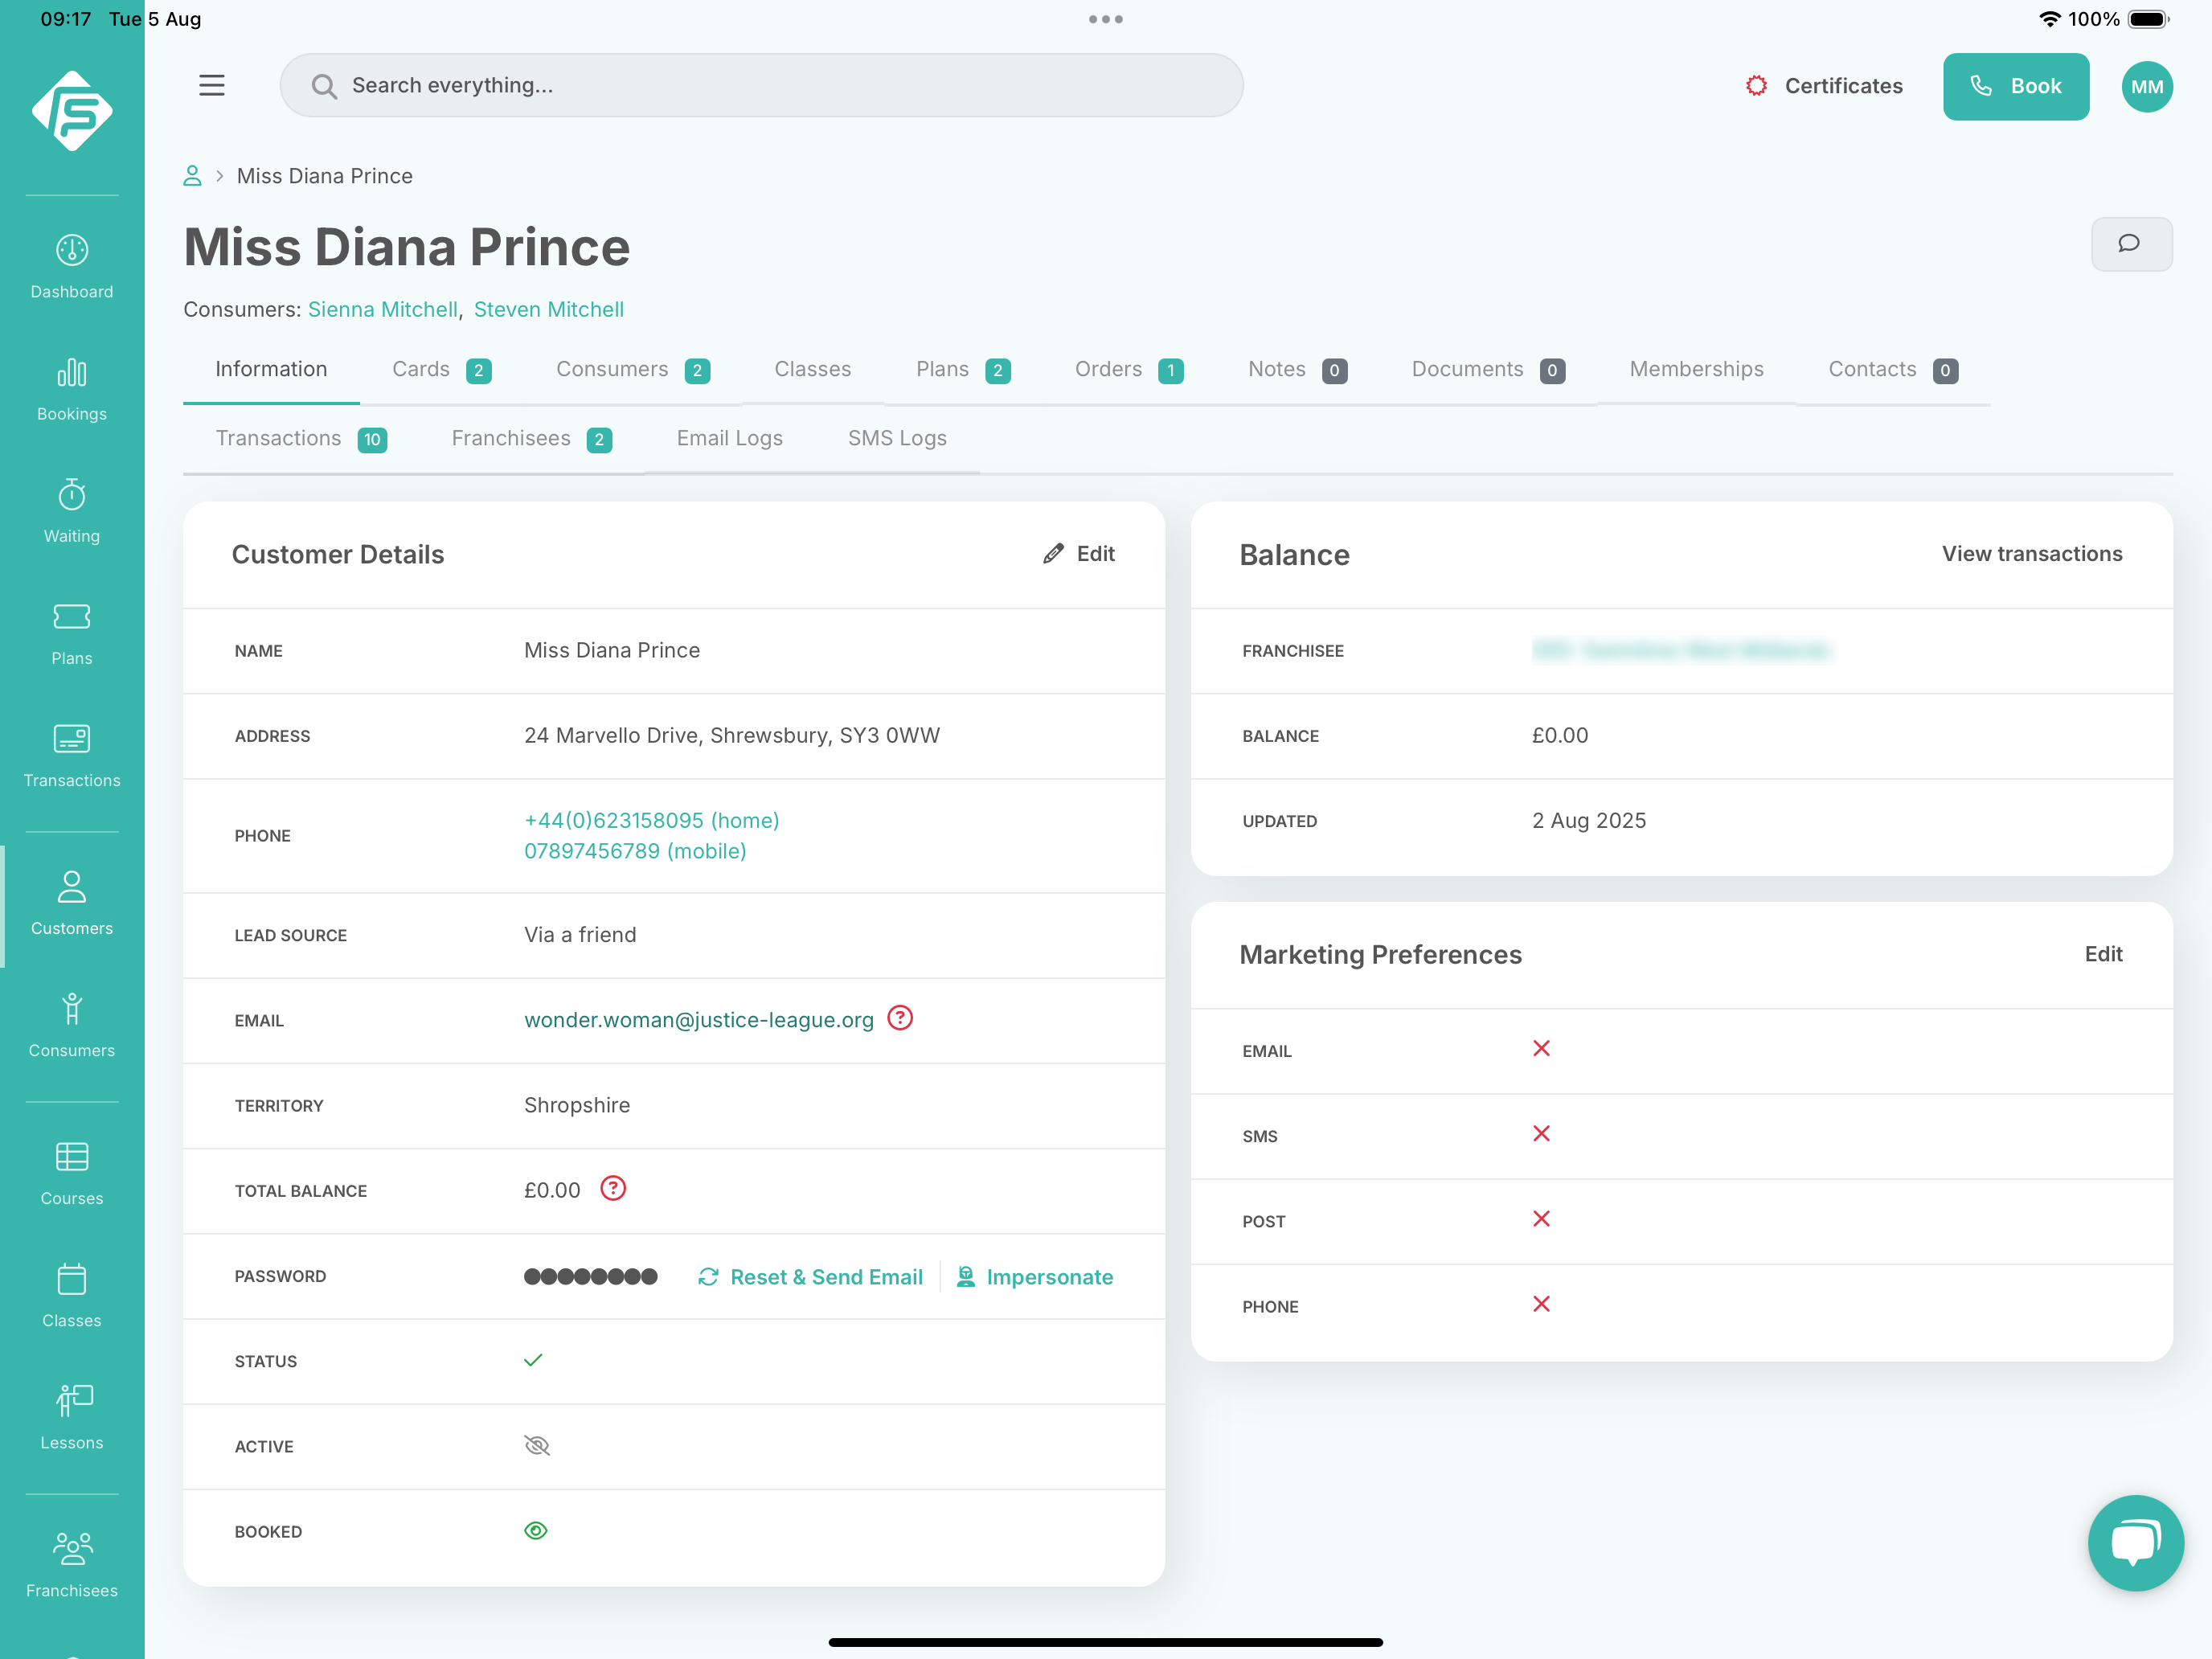The width and height of the screenshot is (2212, 1659).
Task: Open the Sienna Mitchell consumer link
Action: tap(382, 310)
